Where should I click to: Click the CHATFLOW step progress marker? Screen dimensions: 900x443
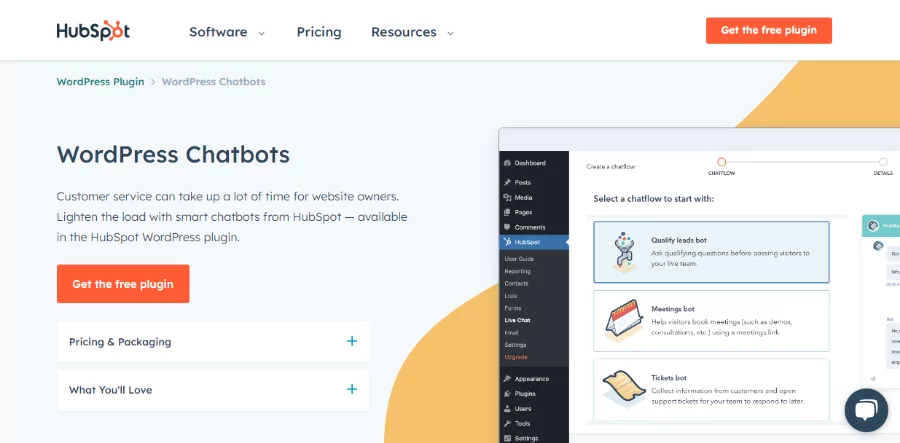click(x=722, y=162)
